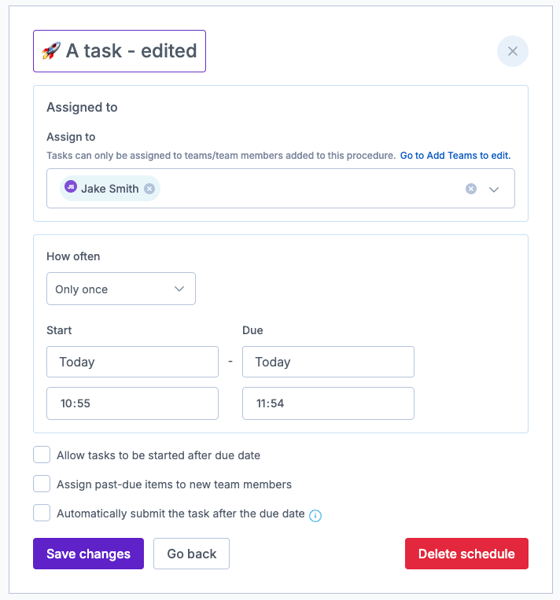560x600 pixels.
Task: Clear all assignees with the circle-x icon
Action: [x=471, y=189]
